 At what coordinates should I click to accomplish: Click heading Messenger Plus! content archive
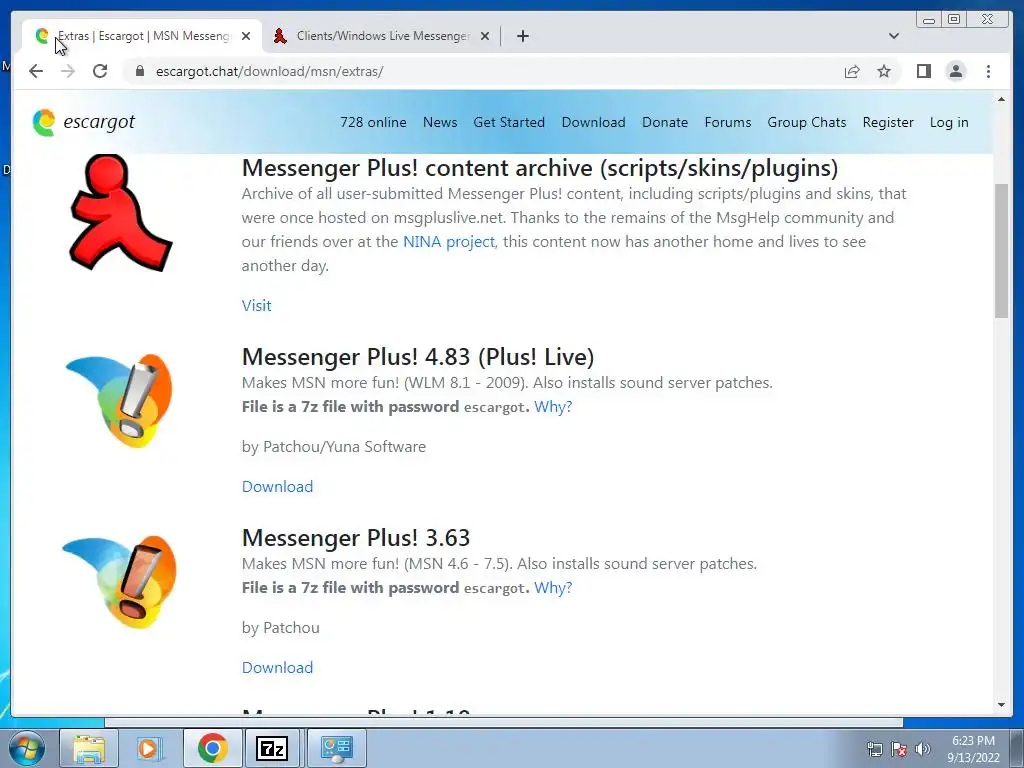(539, 168)
